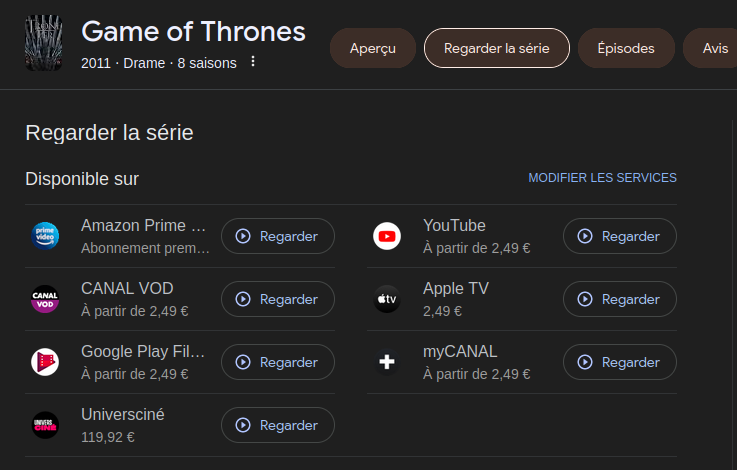
Task: Watch on Apple TV via Regarder button
Action: (x=619, y=299)
